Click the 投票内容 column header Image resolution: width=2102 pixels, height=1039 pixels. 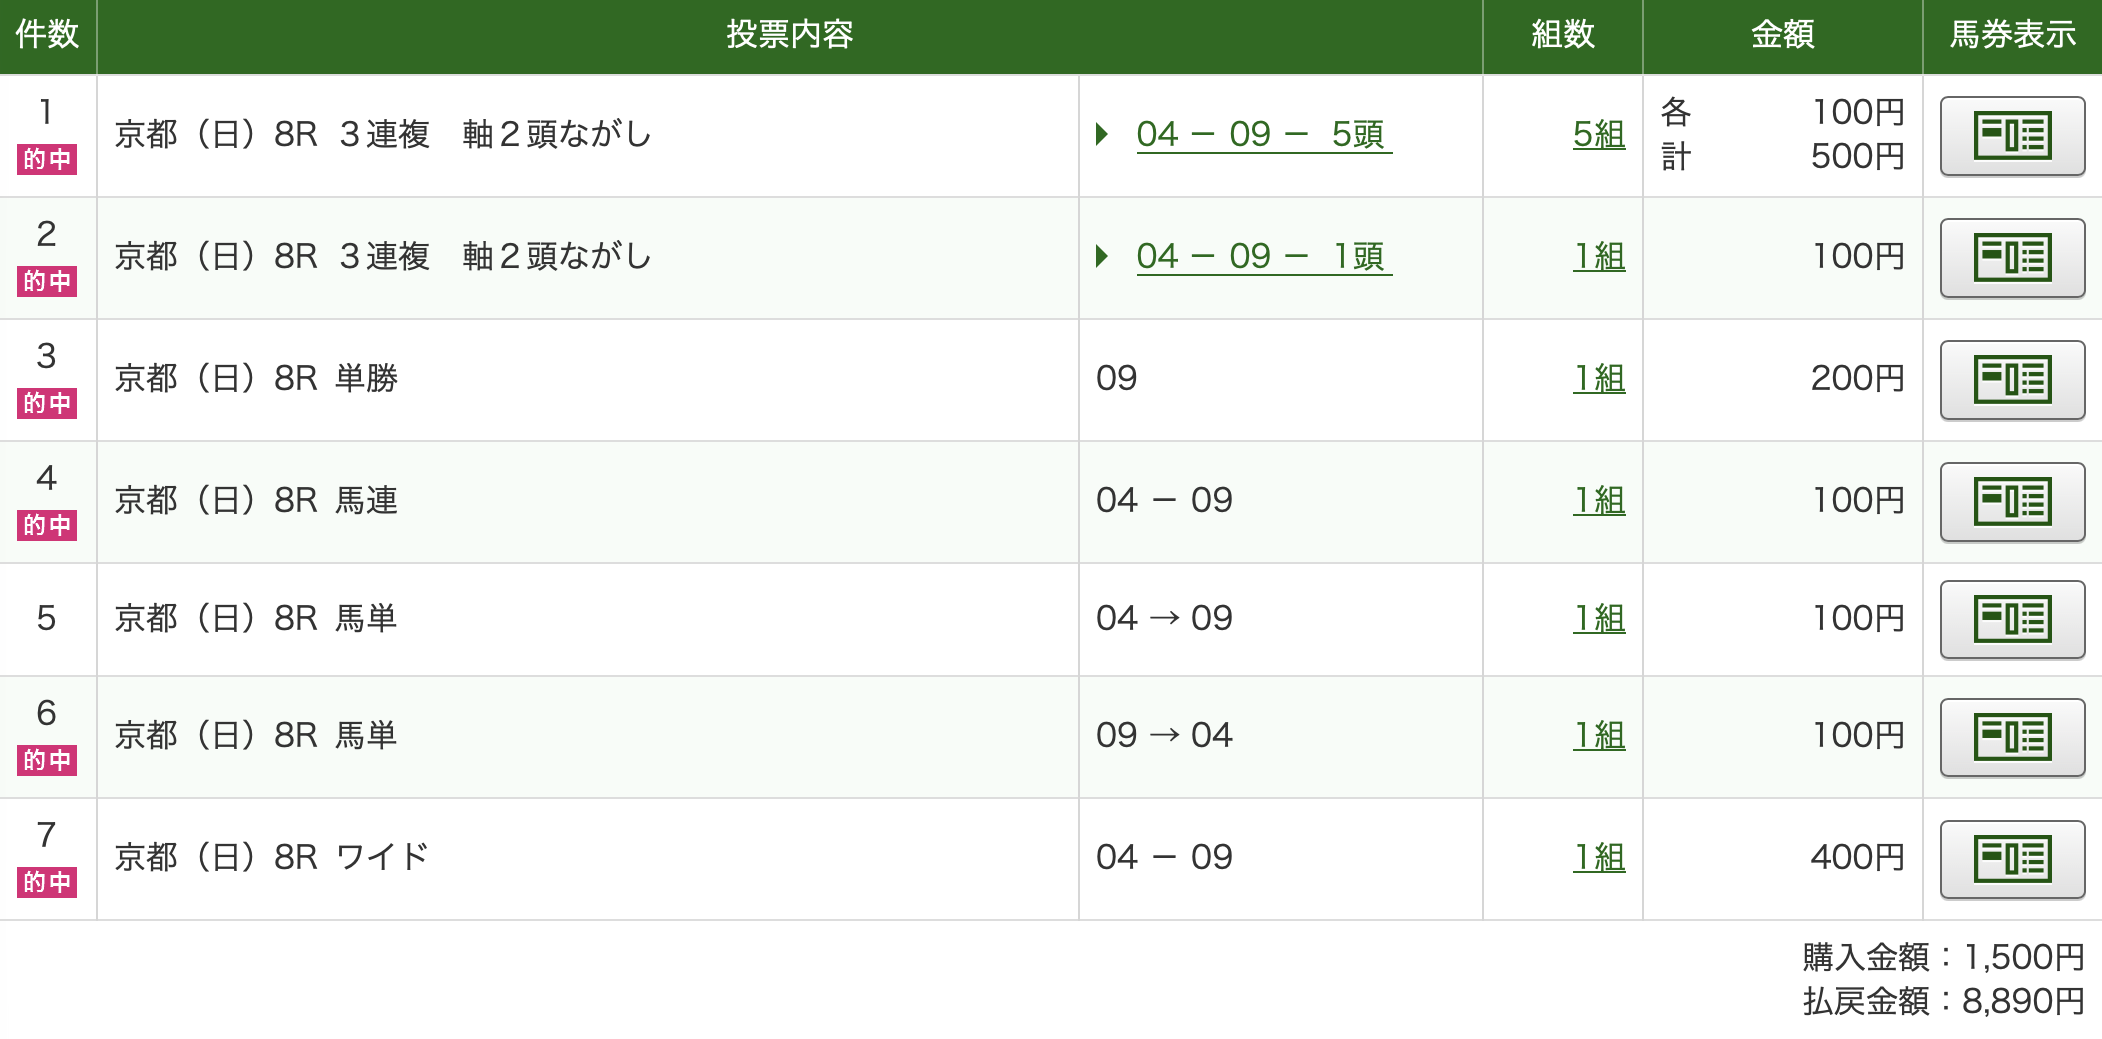coord(789,35)
